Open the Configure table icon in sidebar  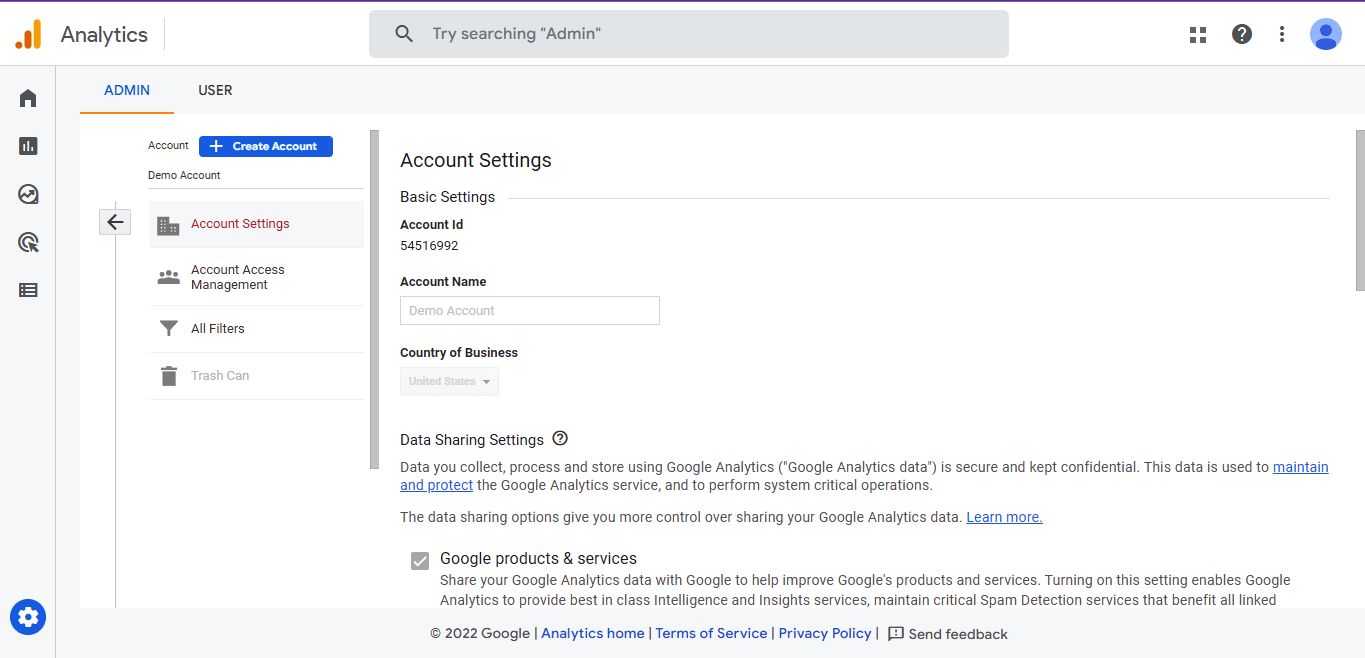pyautogui.click(x=28, y=290)
